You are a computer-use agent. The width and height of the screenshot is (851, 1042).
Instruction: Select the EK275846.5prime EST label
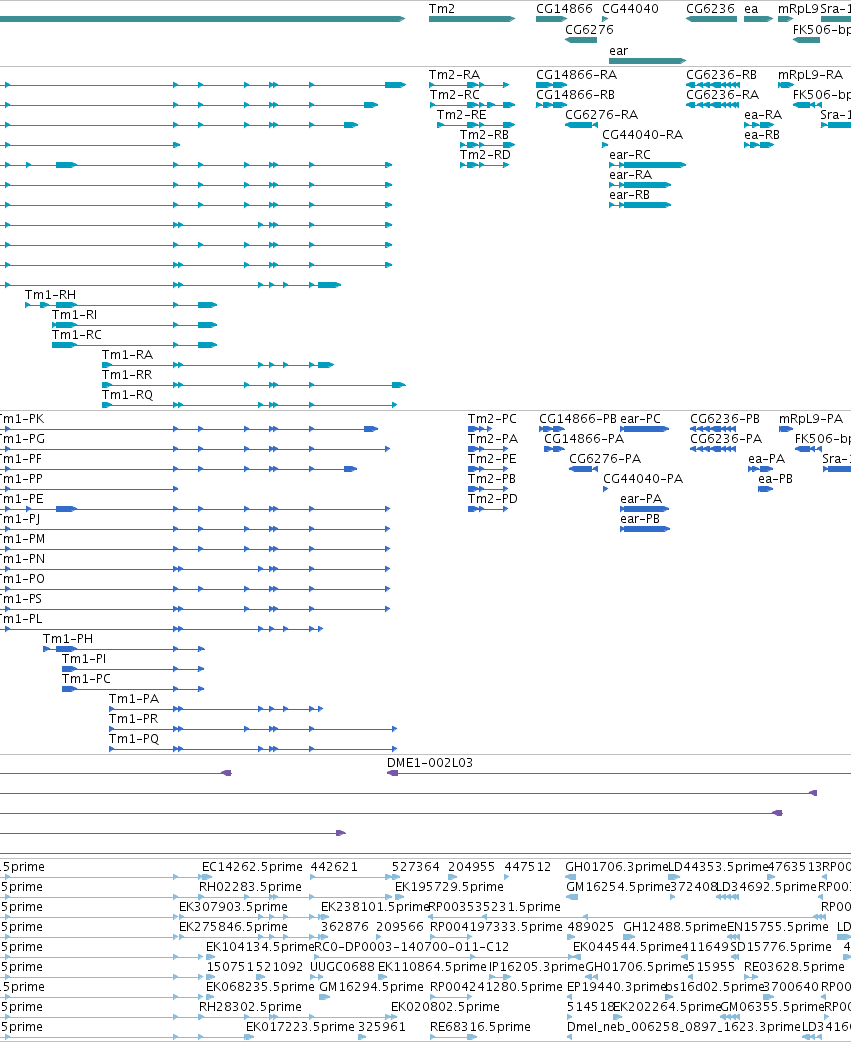[233, 926]
